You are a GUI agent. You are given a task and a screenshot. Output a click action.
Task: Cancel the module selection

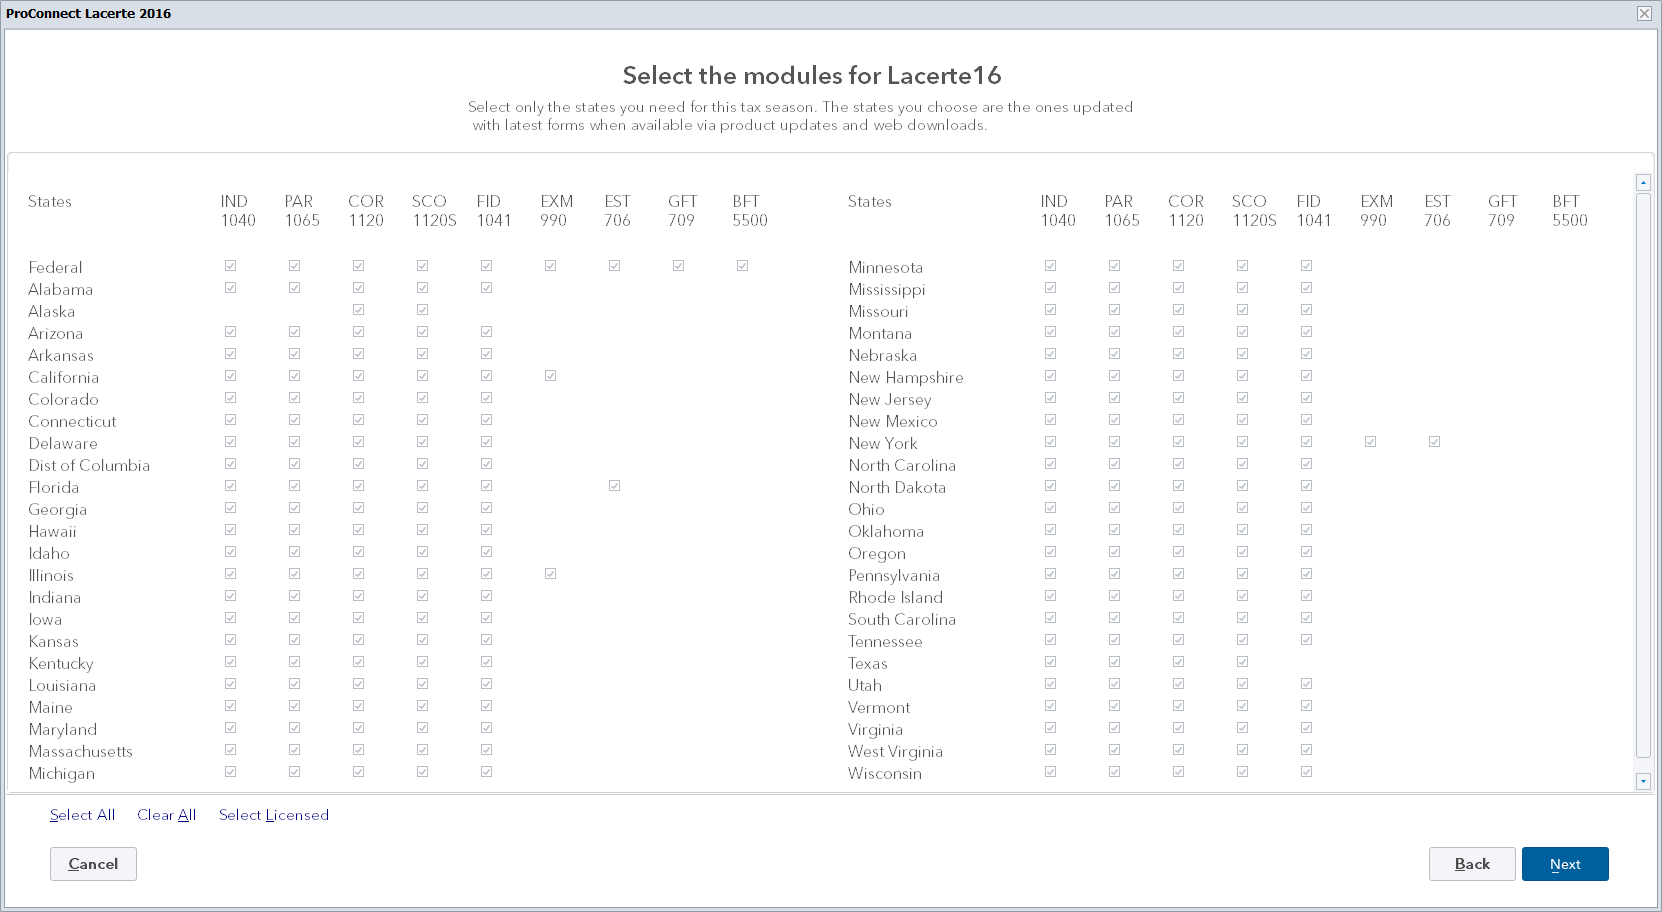point(93,864)
